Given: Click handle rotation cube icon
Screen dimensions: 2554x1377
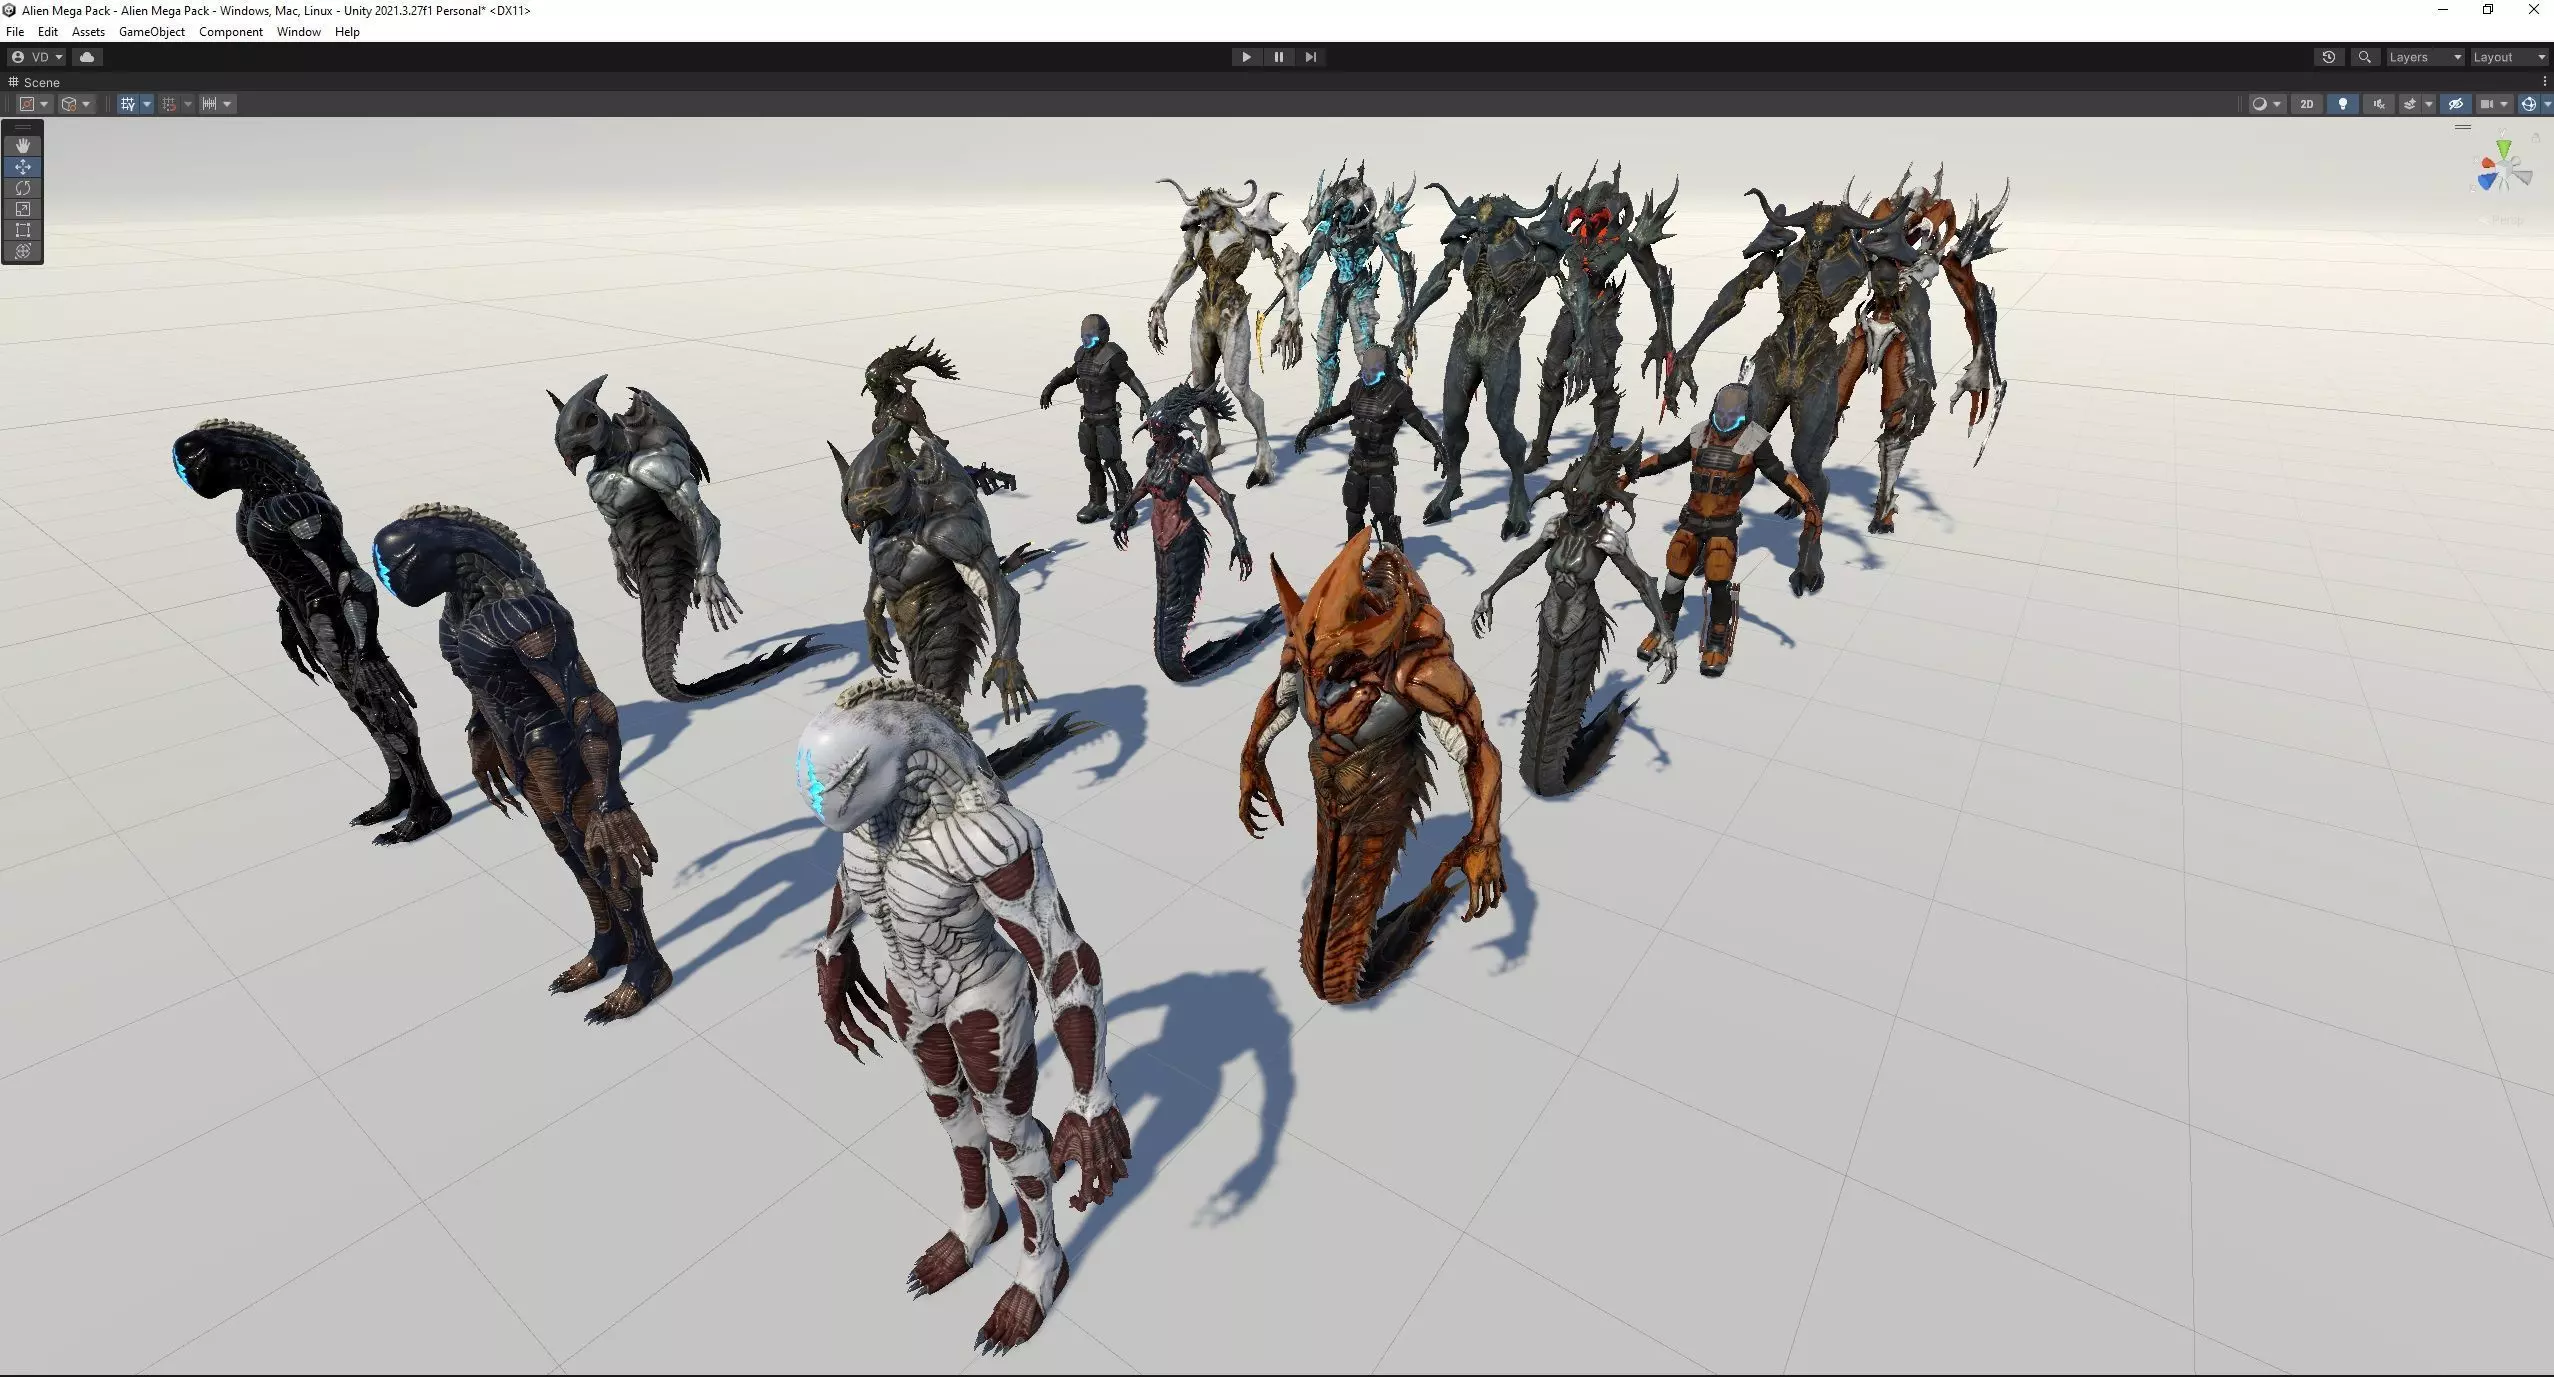Looking at the screenshot, I should click(x=69, y=104).
